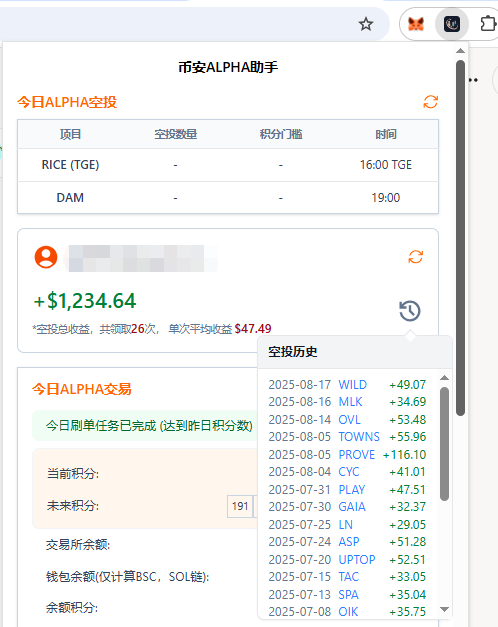Open the CYC token link

(x=349, y=472)
